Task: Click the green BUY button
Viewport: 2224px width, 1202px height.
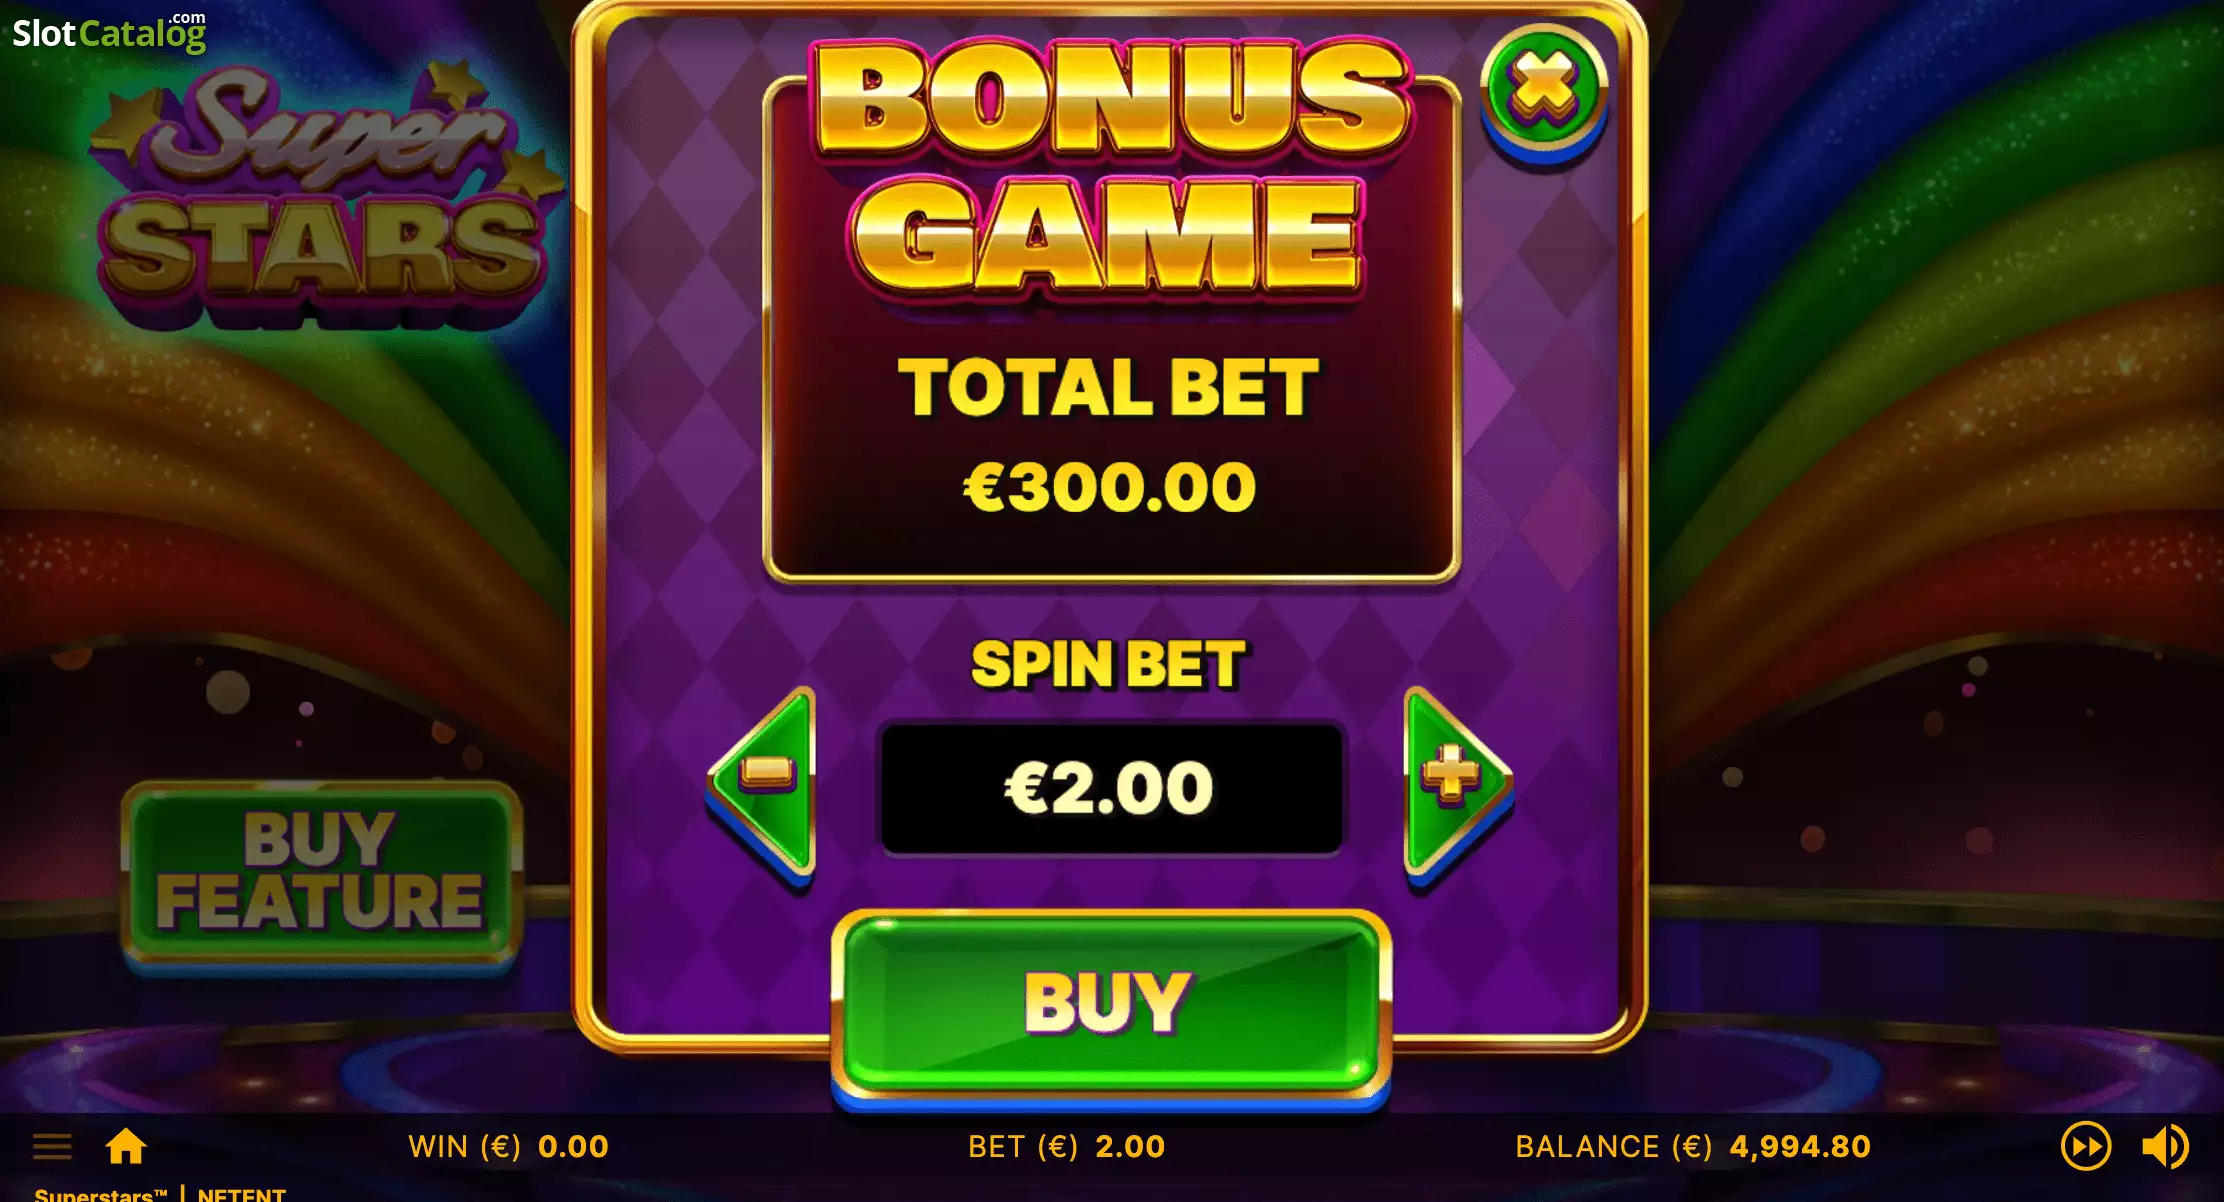Action: point(1111,1004)
